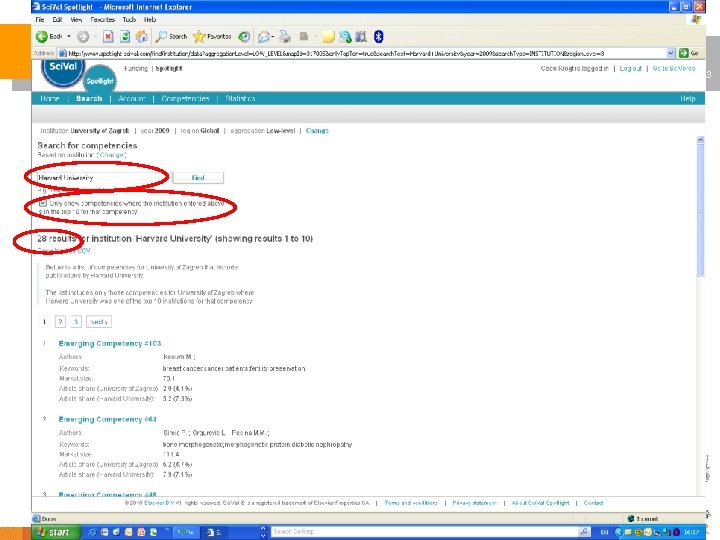The image size is (720, 540).
Task: Go to the Home page icon
Action: point(142,36)
